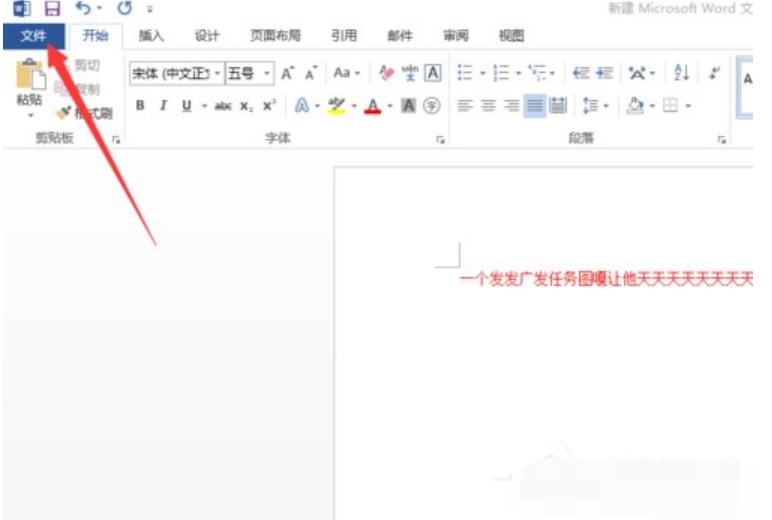Switch to the 插入 (Insert) tab
Viewport: 772px width, 520px height.
(x=151, y=36)
